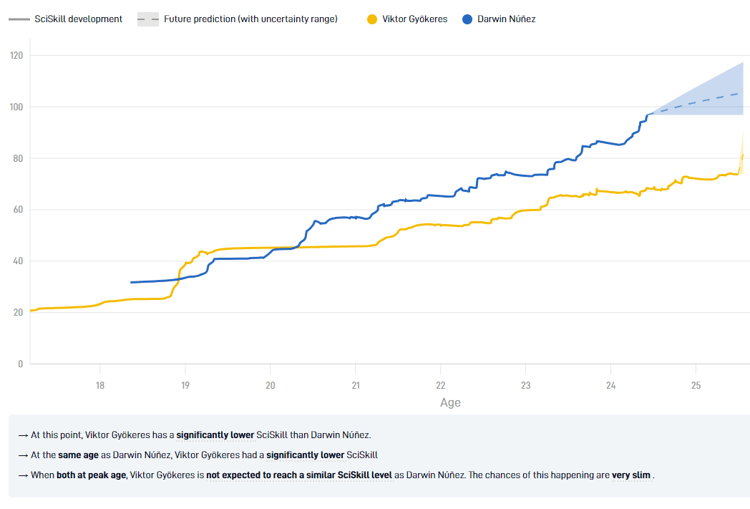Click the age 18 axis tick label
Viewport: 750px width, 509px height.
100,386
